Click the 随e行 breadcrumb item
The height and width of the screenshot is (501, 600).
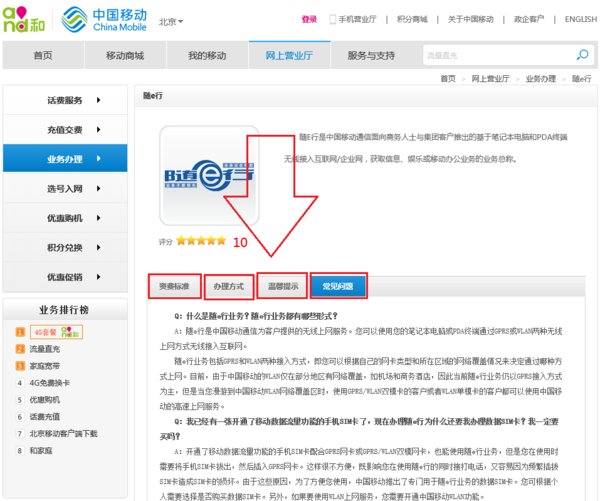click(582, 79)
